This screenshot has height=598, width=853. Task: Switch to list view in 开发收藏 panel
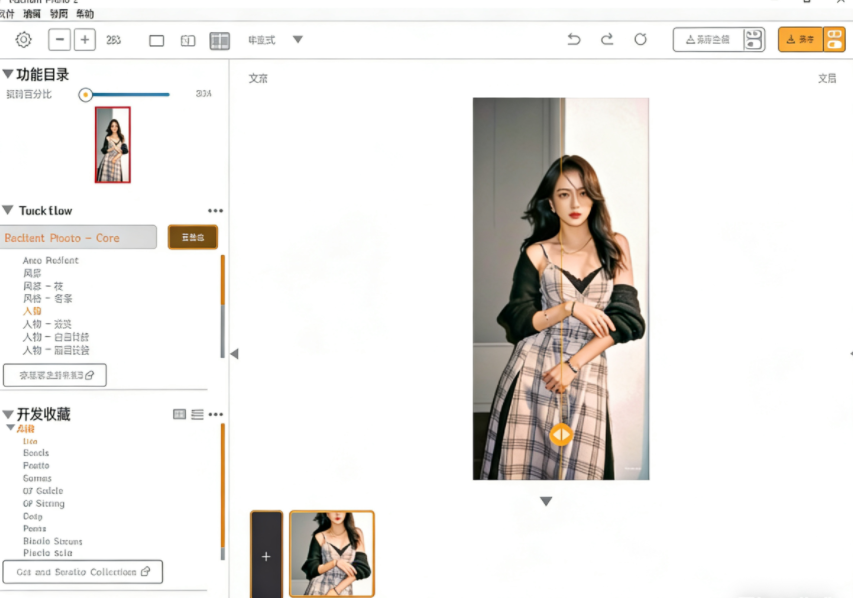coord(197,414)
